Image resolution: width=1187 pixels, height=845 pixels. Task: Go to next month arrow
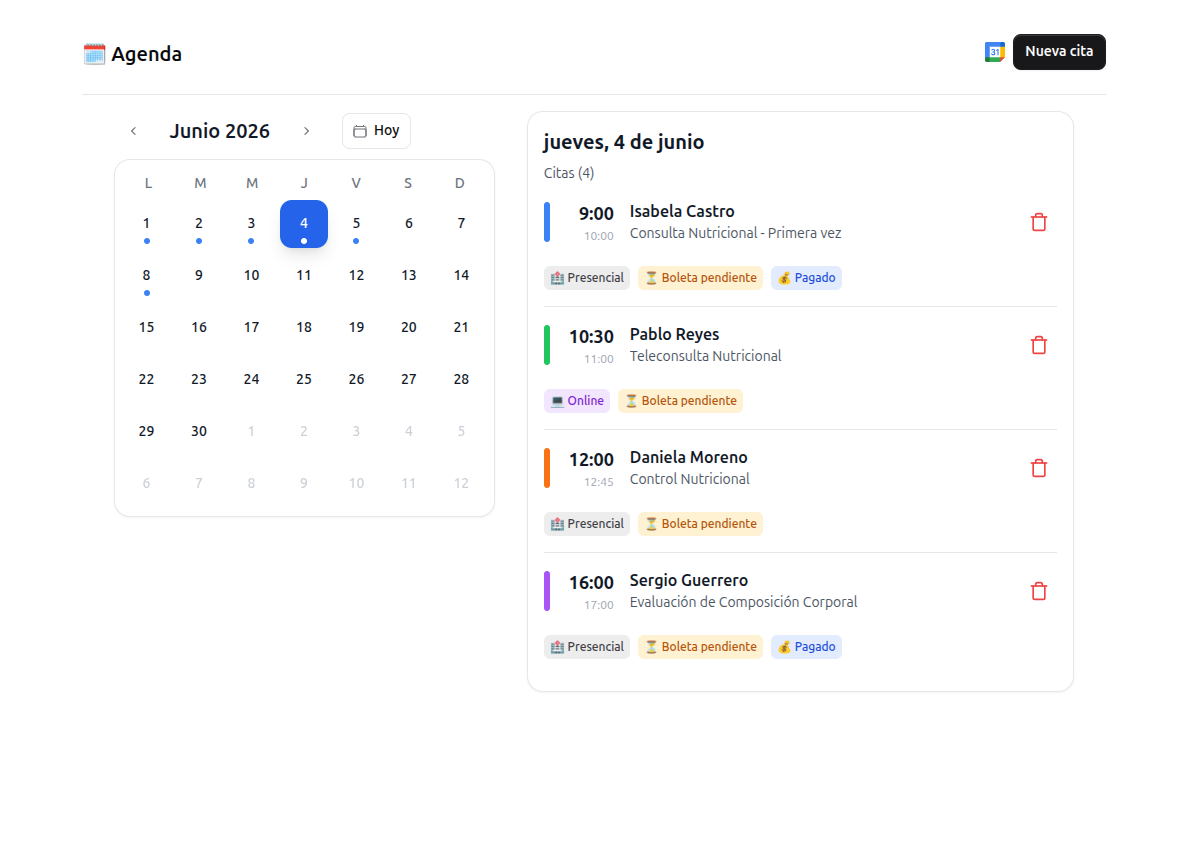(307, 131)
